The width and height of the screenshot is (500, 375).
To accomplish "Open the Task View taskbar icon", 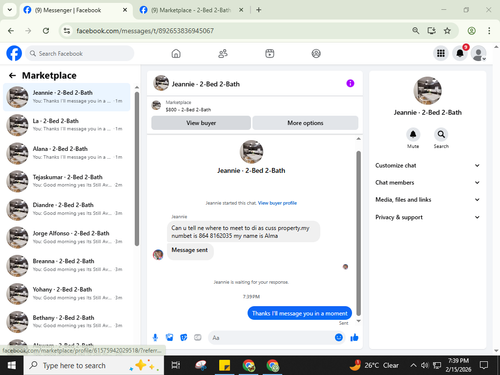I will (176, 366).
